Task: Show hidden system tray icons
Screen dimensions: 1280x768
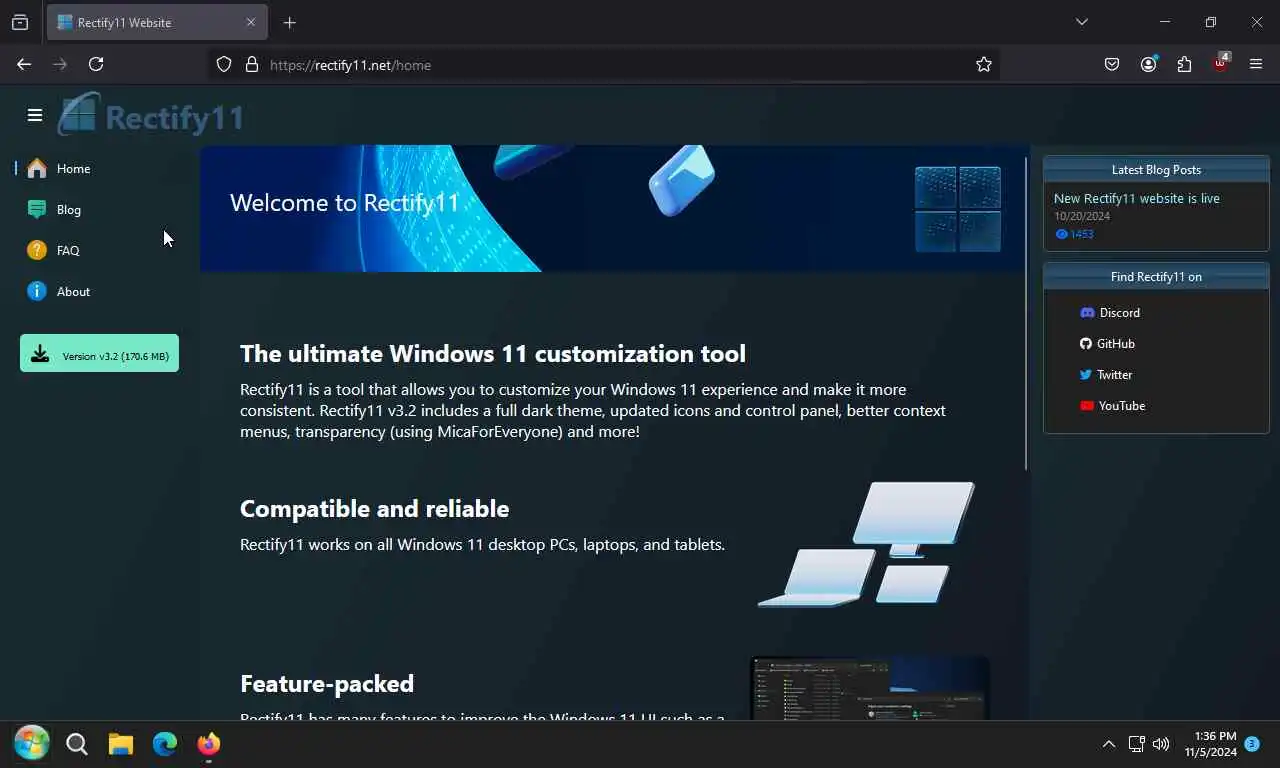Action: (1108, 744)
